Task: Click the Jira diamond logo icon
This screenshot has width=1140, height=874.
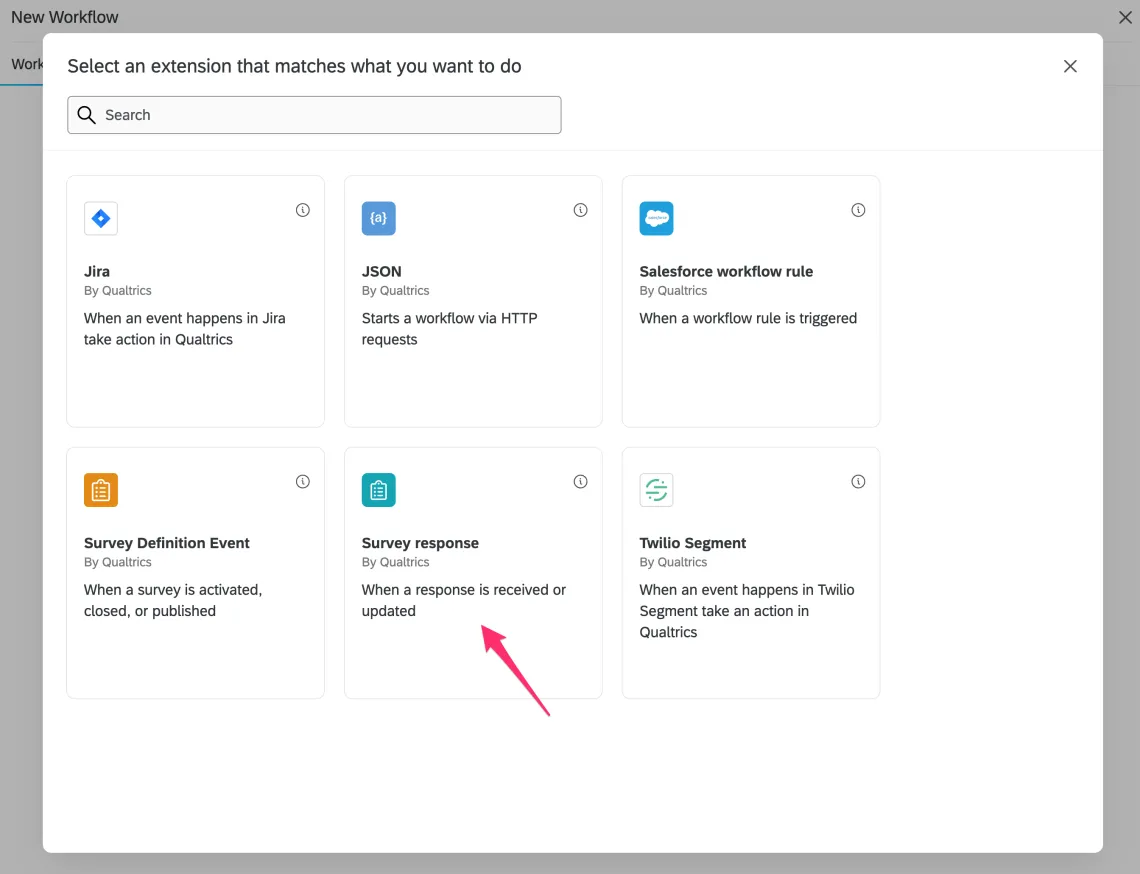Action: [x=101, y=218]
